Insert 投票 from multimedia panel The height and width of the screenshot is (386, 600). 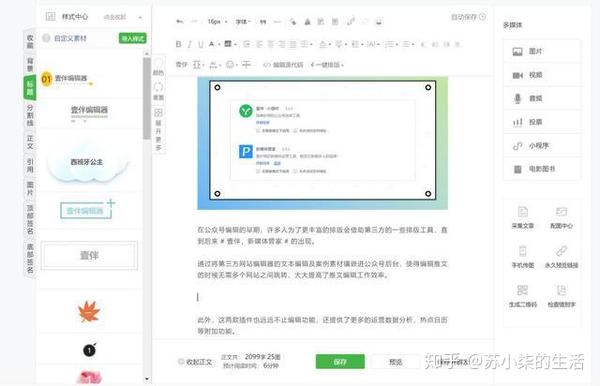click(542, 122)
